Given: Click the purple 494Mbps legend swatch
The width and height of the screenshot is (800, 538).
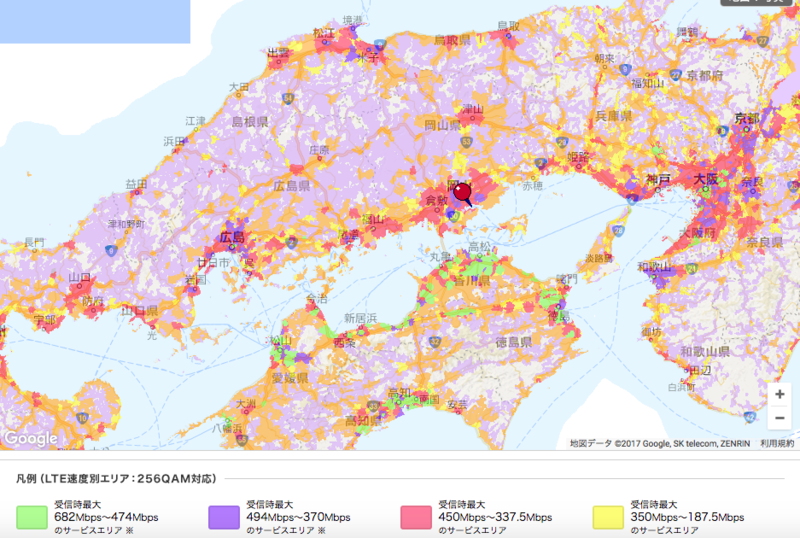Looking at the screenshot, I should (224, 517).
